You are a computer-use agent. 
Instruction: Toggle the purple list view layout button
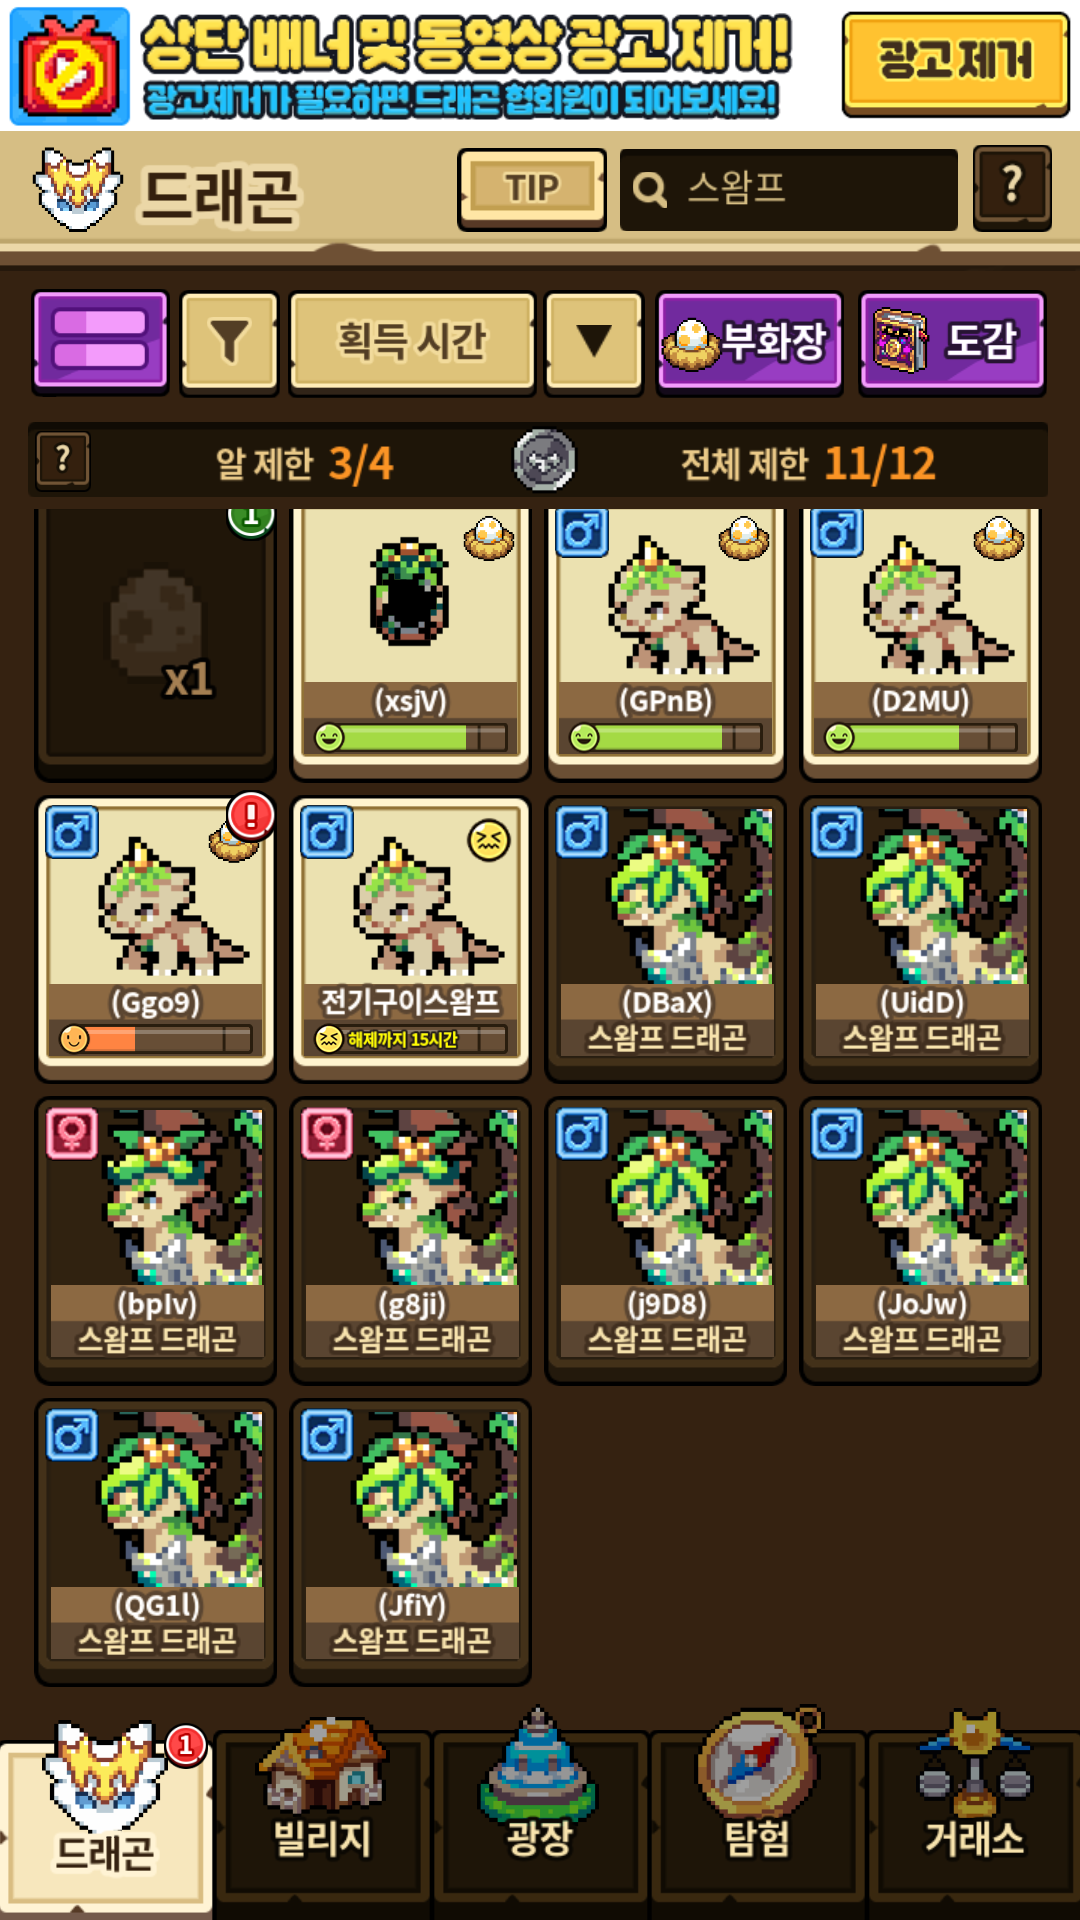coord(100,340)
